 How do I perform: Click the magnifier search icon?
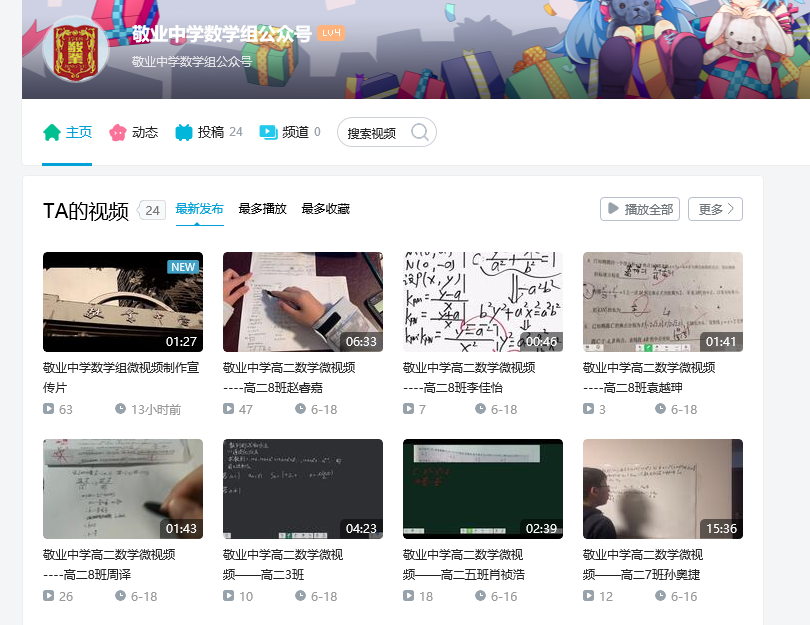tap(420, 132)
